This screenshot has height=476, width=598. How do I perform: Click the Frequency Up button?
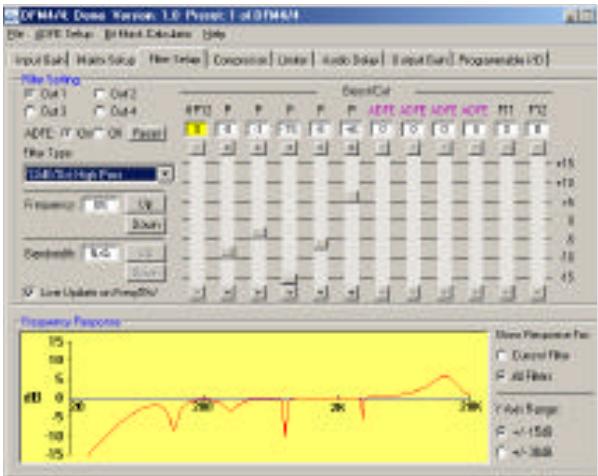(145, 204)
